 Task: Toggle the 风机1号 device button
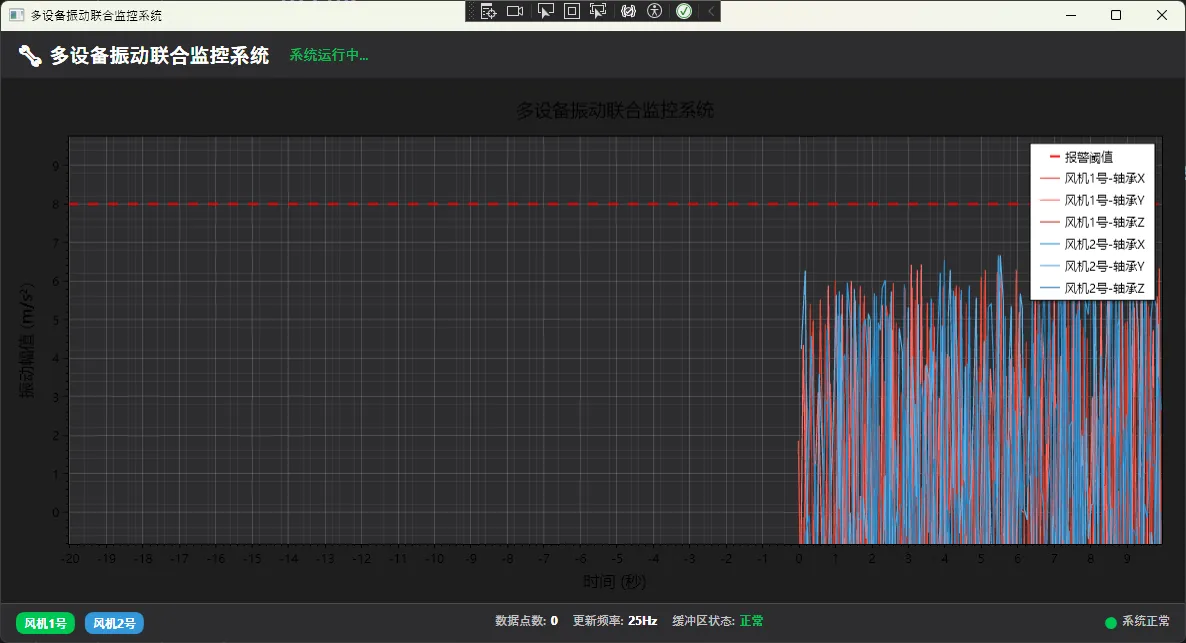point(45,624)
